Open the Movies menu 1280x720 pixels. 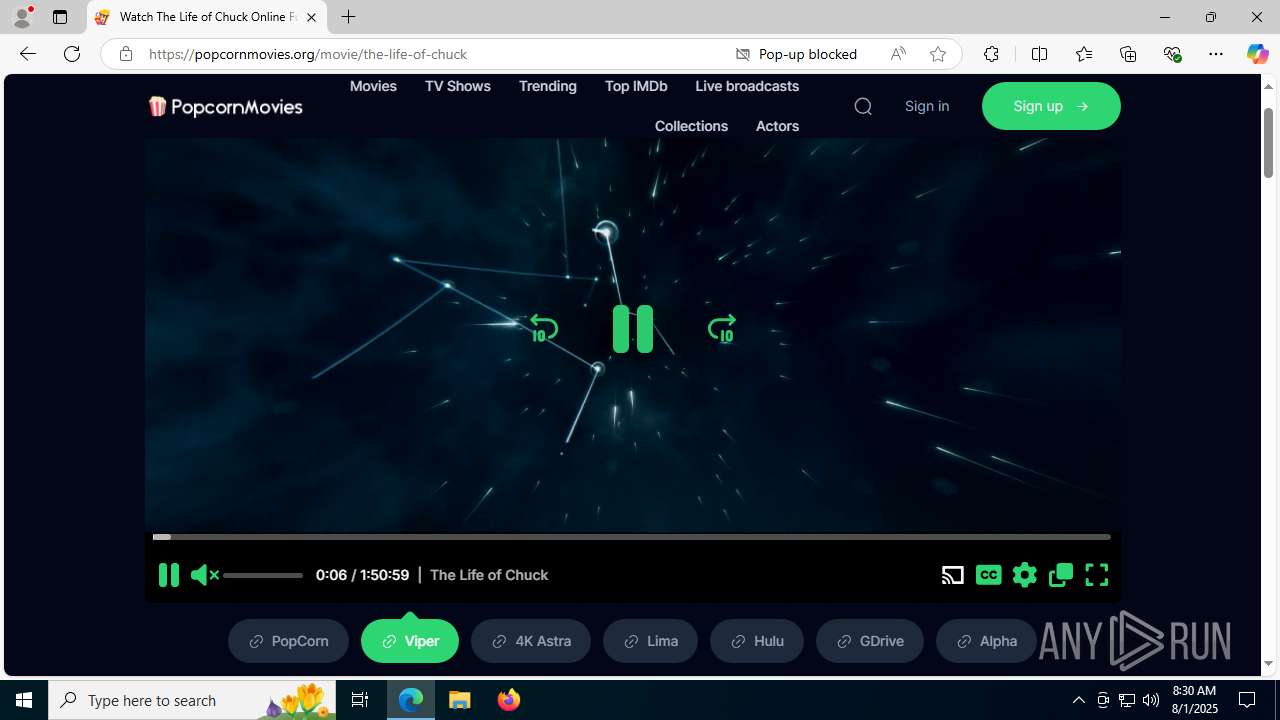tap(373, 86)
